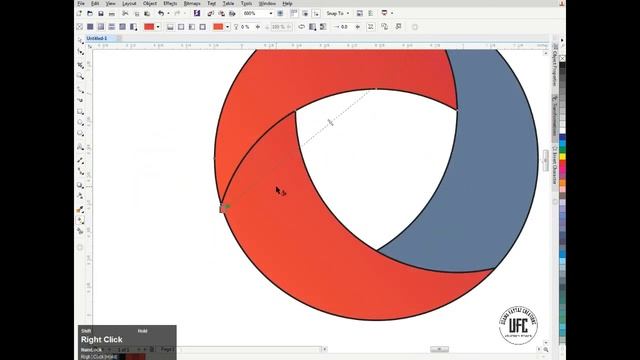Click the Reverse Fill icon in property bar

pos(301,27)
